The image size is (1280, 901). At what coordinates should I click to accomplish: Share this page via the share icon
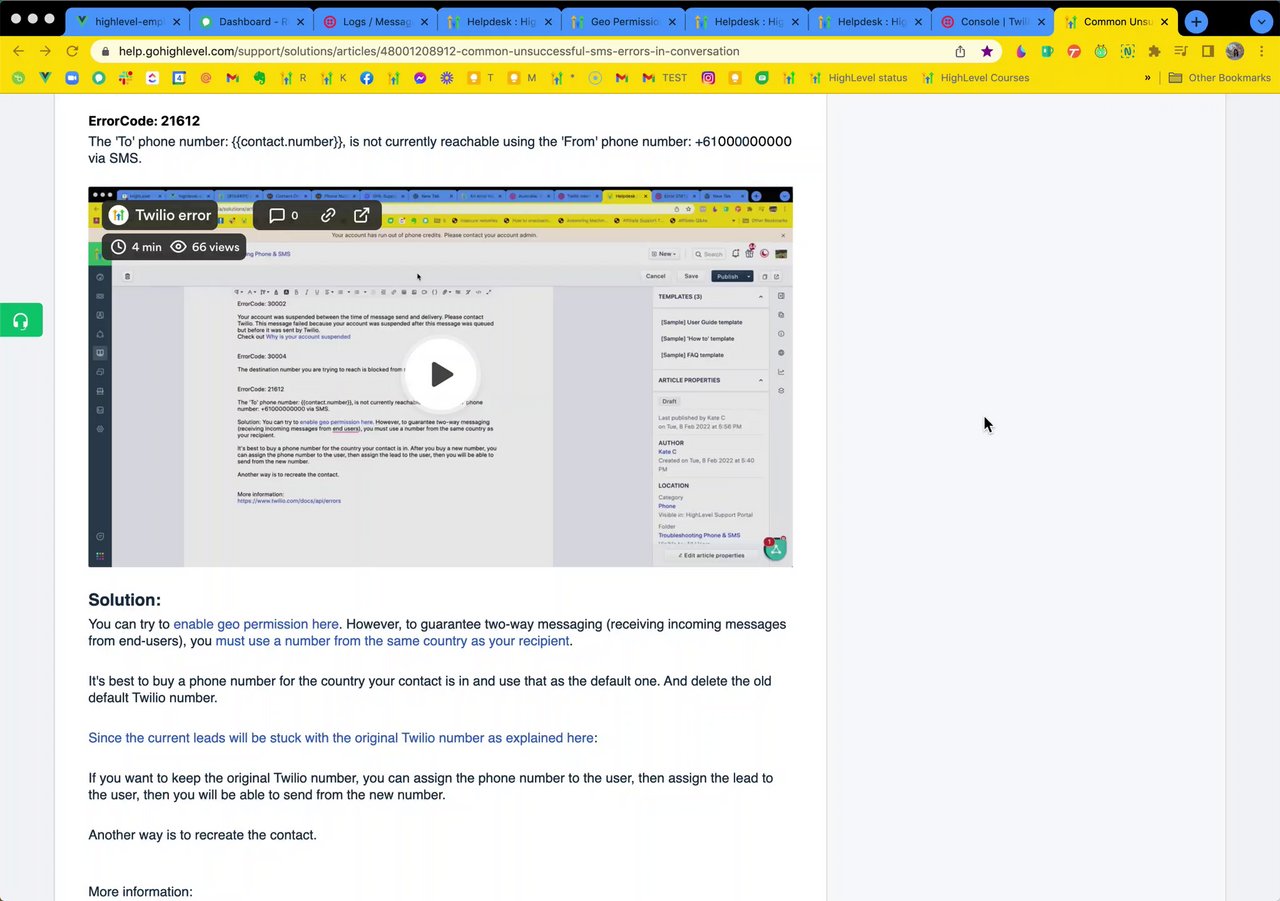pyautogui.click(x=960, y=51)
